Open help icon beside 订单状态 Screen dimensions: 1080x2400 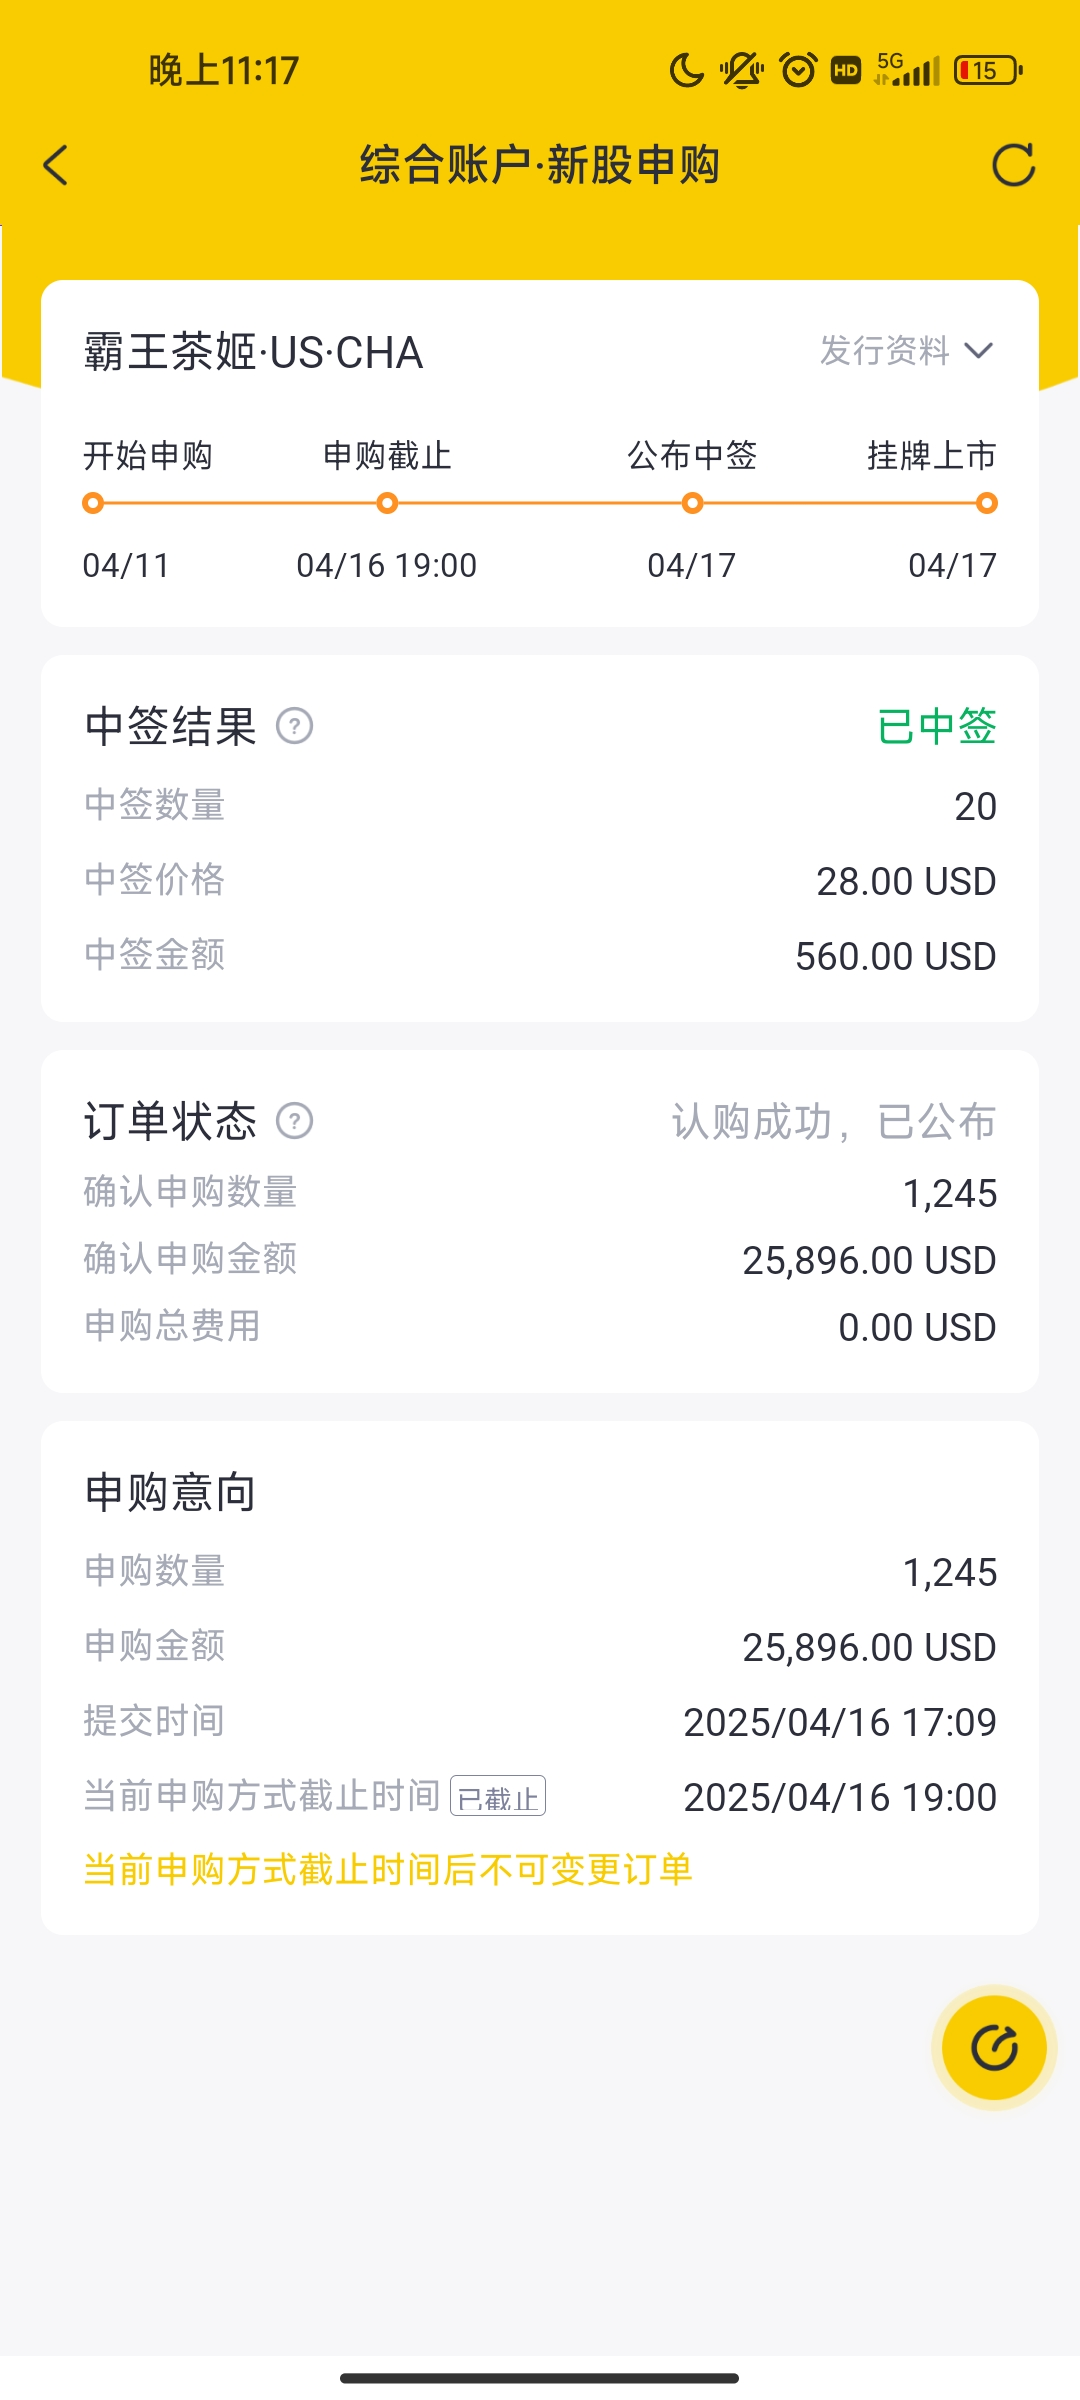click(x=295, y=1121)
